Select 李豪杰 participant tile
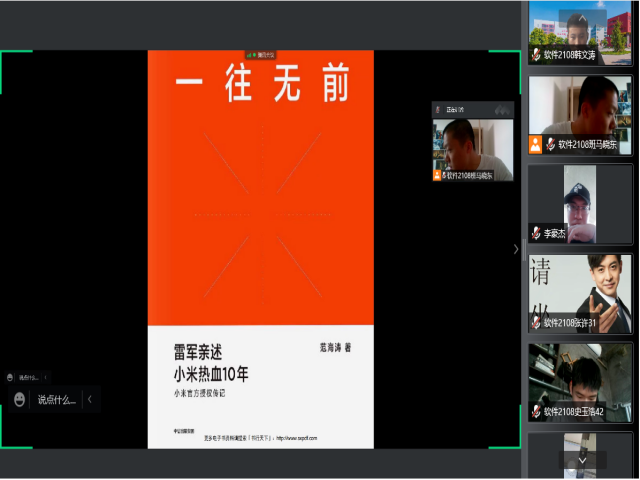The width and height of the screenshot is (640, 480). pyautogui.click(x=580, y=204)
